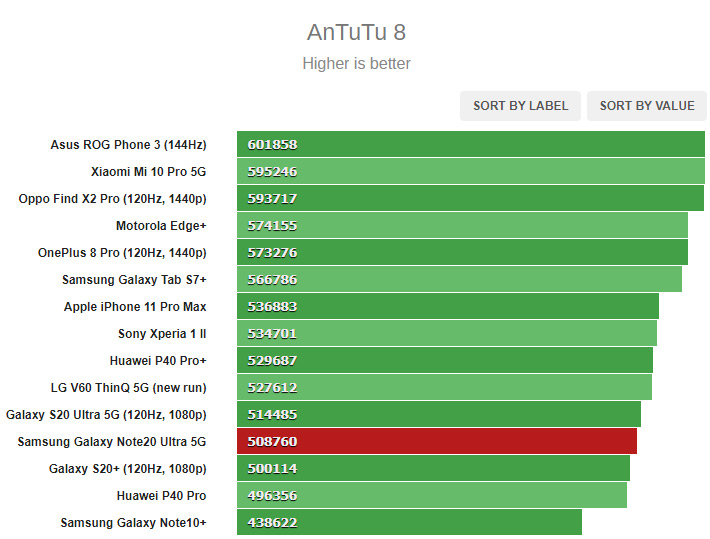Click the 438622 score bar
This screenshot has width=710, height=539.
pyautogui.click(x=409, y=522)
